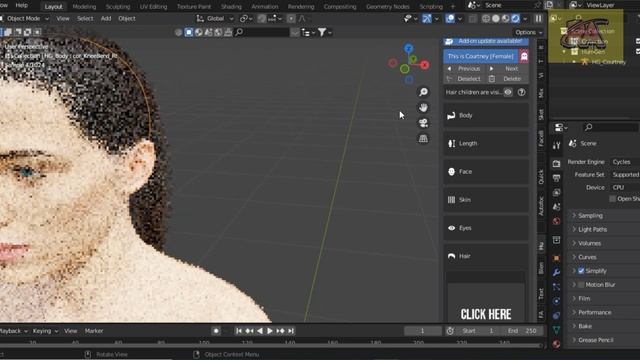Screen dimensions: 640x360
Task: Toggle X-ray view button
Action: click(x=472, y=18)
